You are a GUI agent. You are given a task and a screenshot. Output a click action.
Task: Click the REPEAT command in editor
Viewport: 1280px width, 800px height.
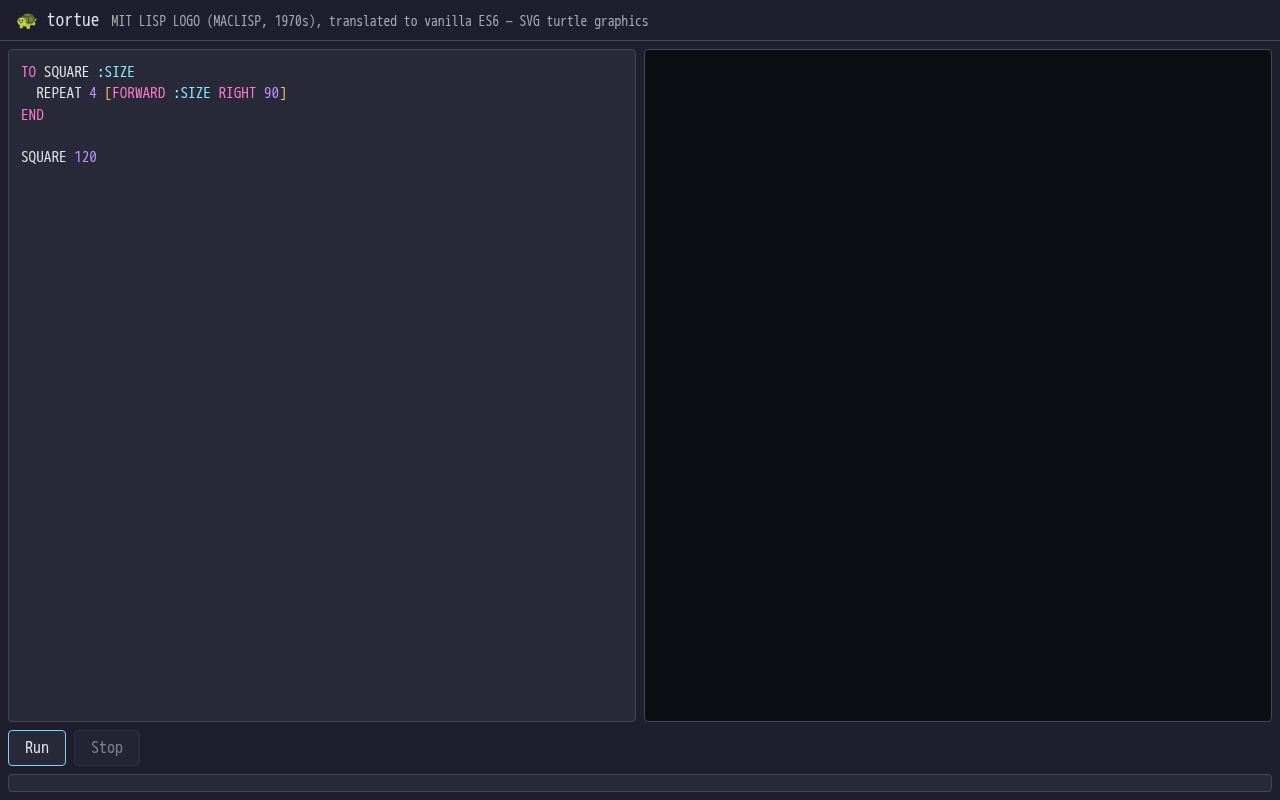tap(59, 93)
